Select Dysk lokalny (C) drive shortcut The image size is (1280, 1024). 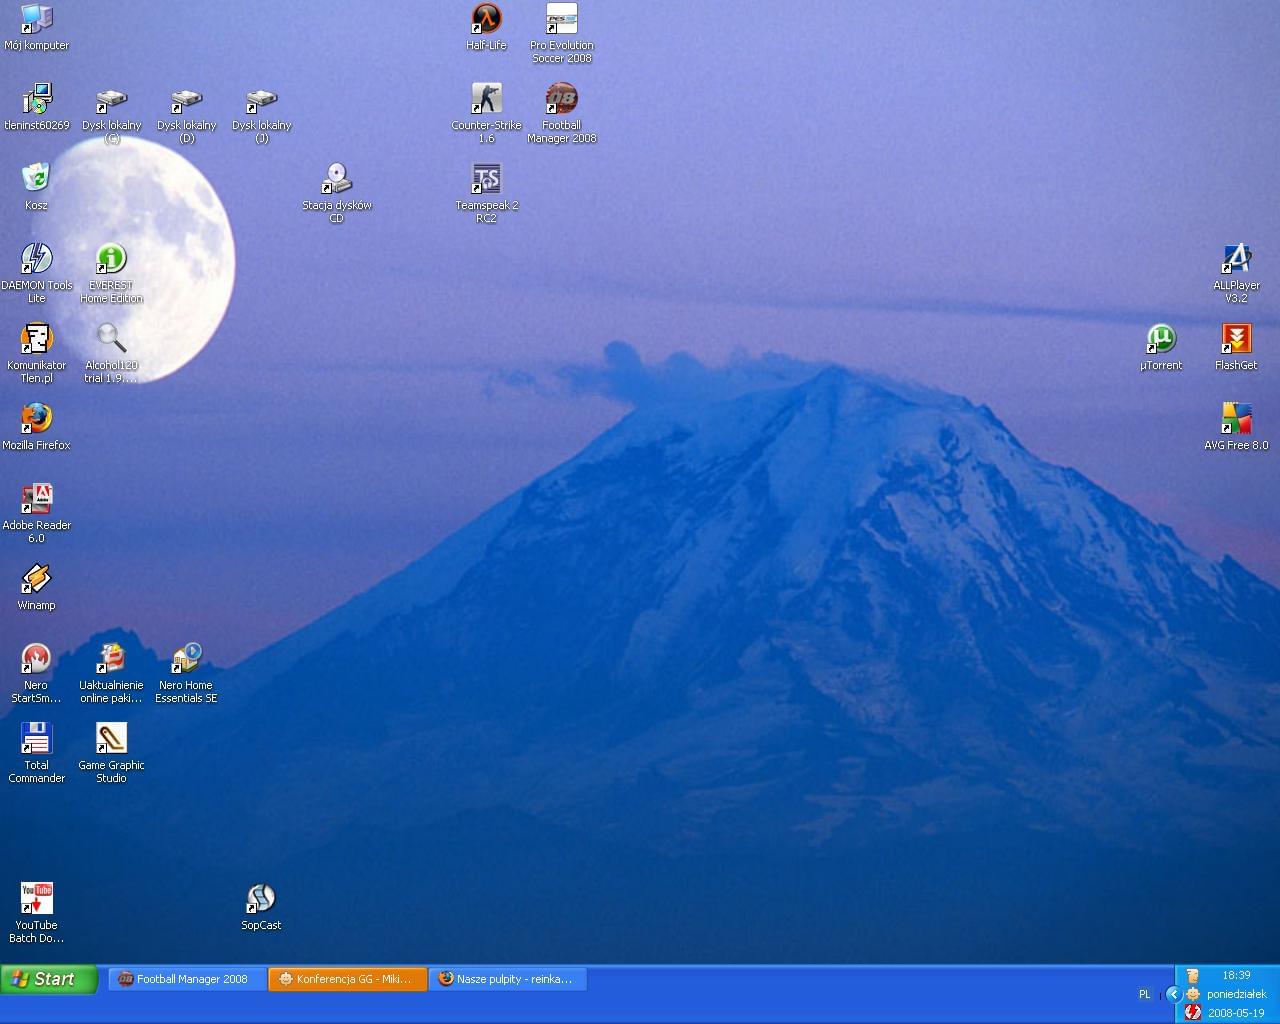111,114
